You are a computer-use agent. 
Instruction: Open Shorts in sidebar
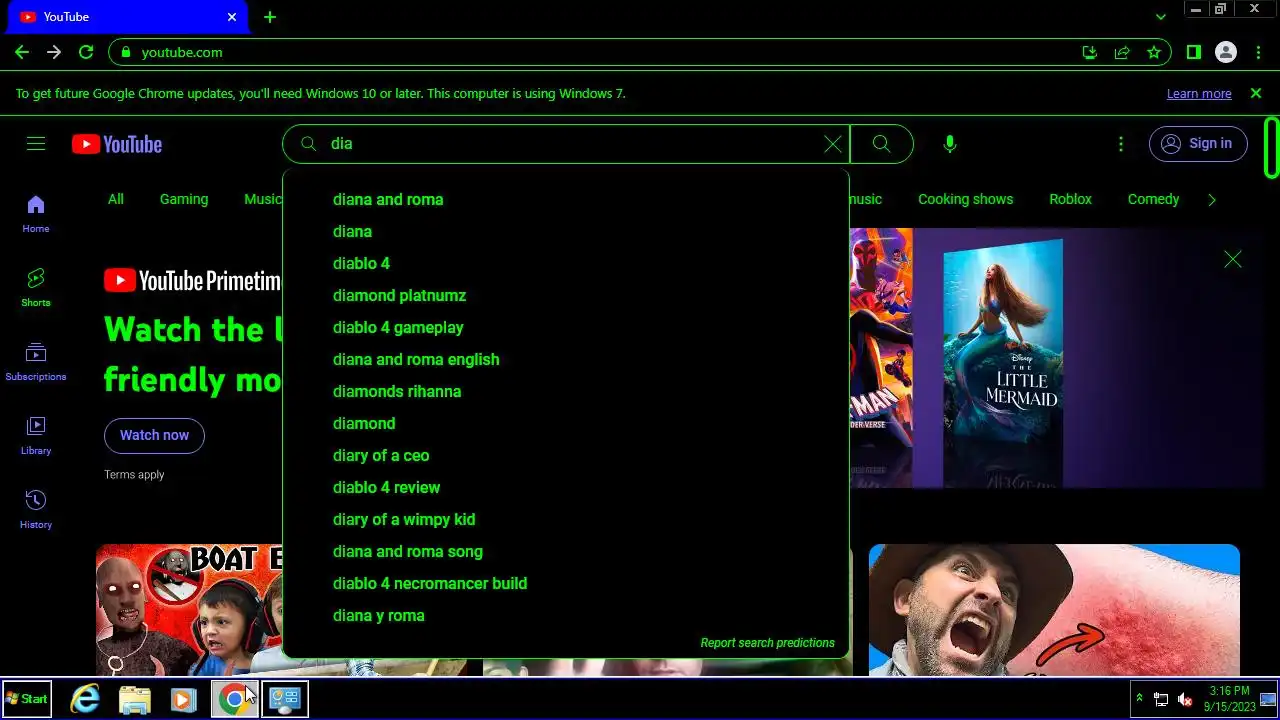36,287
